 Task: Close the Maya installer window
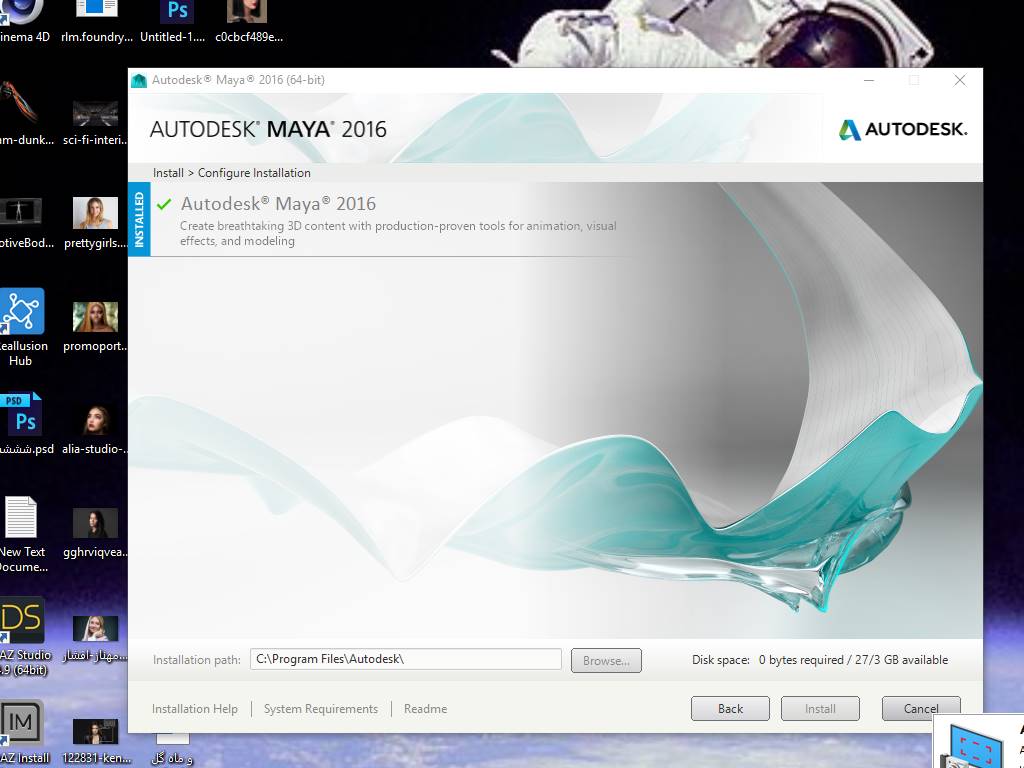tap(959, 80)
